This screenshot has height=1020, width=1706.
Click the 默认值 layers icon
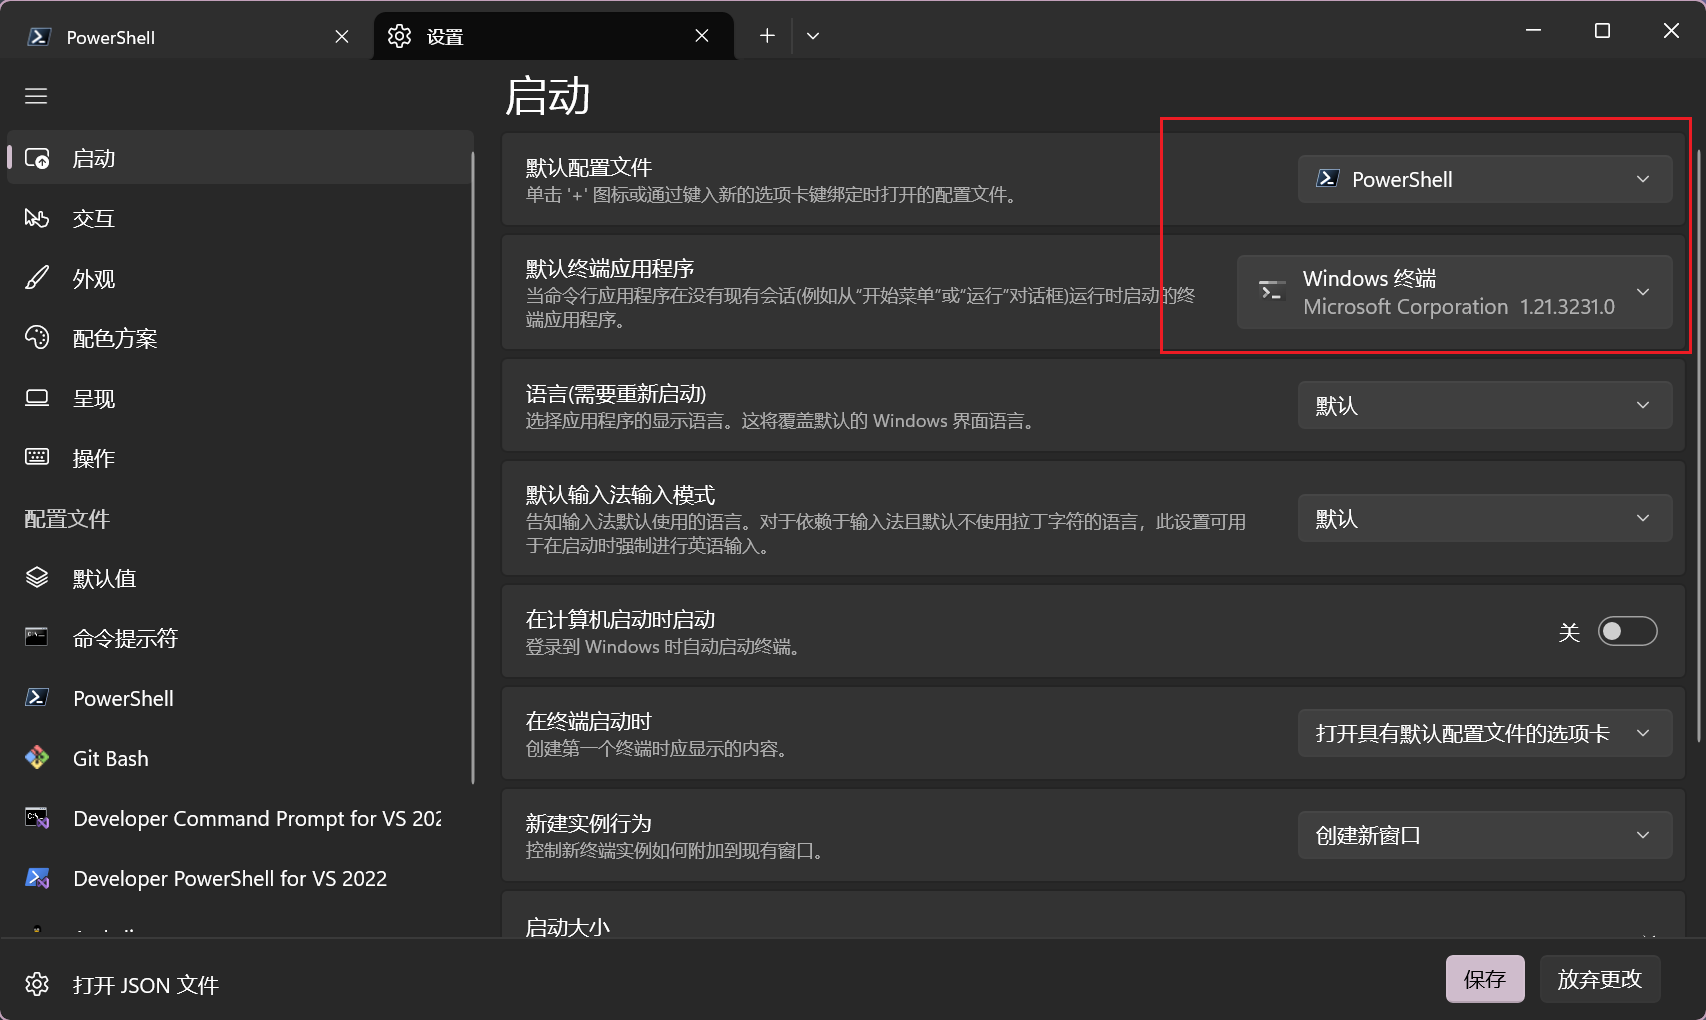pyautogui.click(x=37, y=578)
